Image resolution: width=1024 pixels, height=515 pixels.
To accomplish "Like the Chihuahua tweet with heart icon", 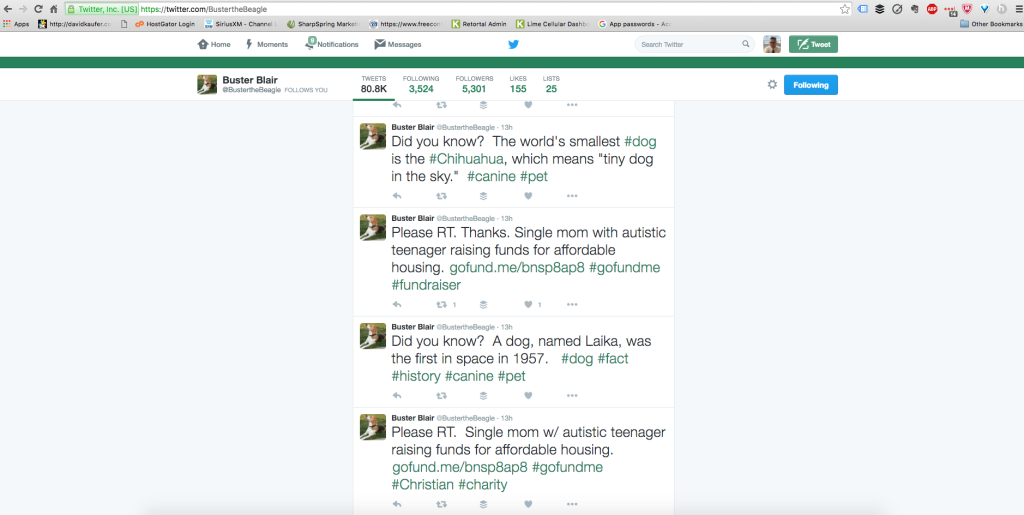I will point(528,196).
